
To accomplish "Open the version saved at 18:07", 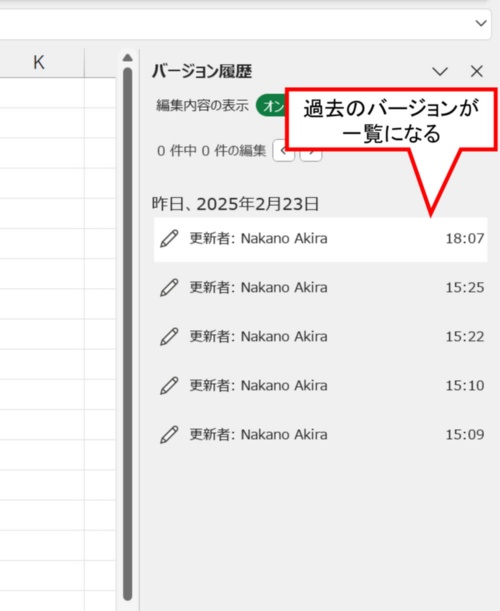I will (x=320, y=239).
